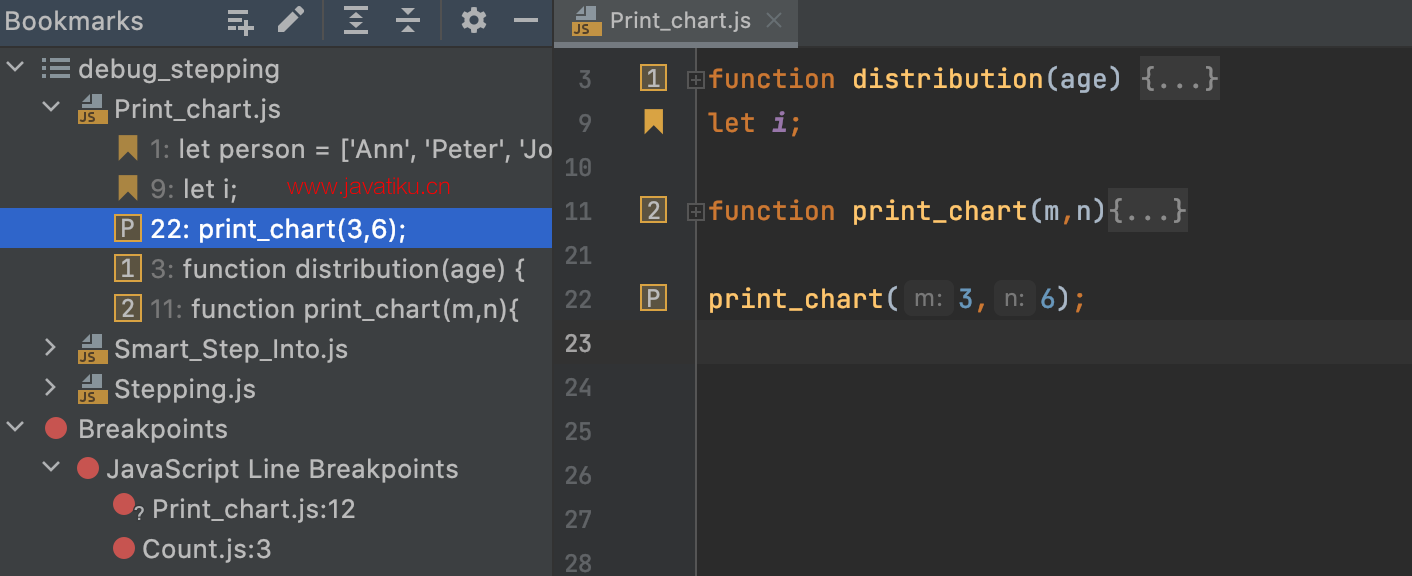Click the JS file icon on the editor tab
The image size is (1412, 576).
[x=586, y=21]
